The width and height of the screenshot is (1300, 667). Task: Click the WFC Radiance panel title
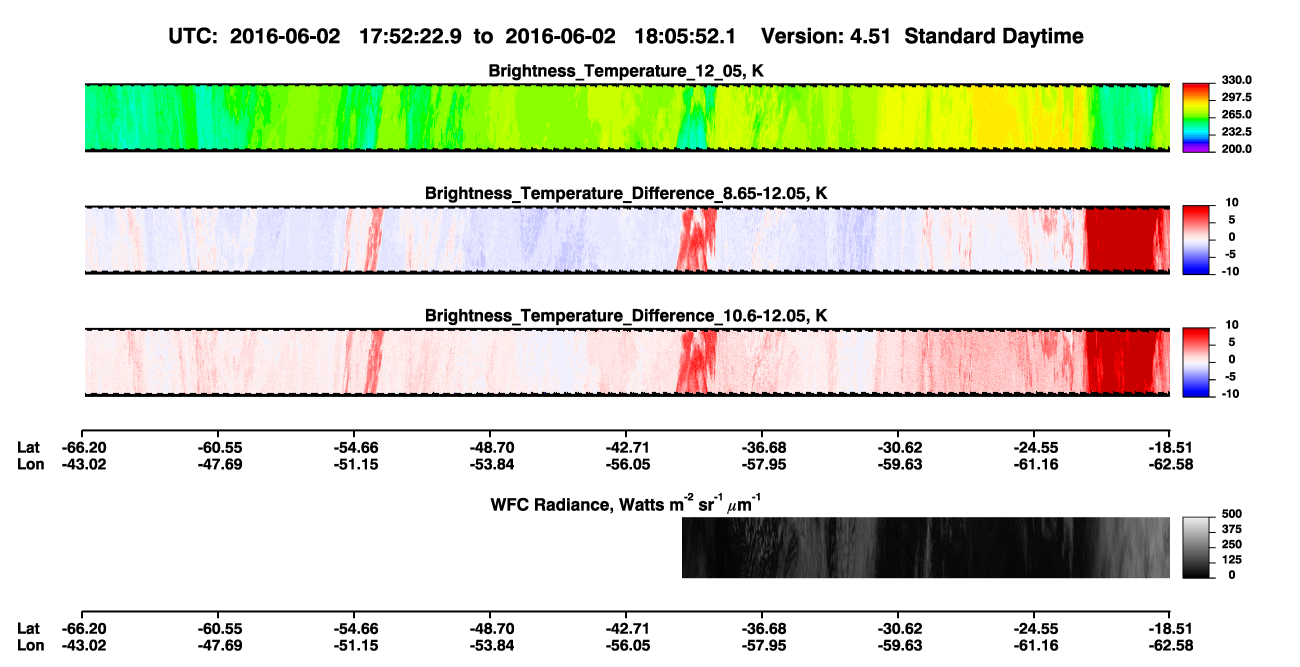[628, 503]
